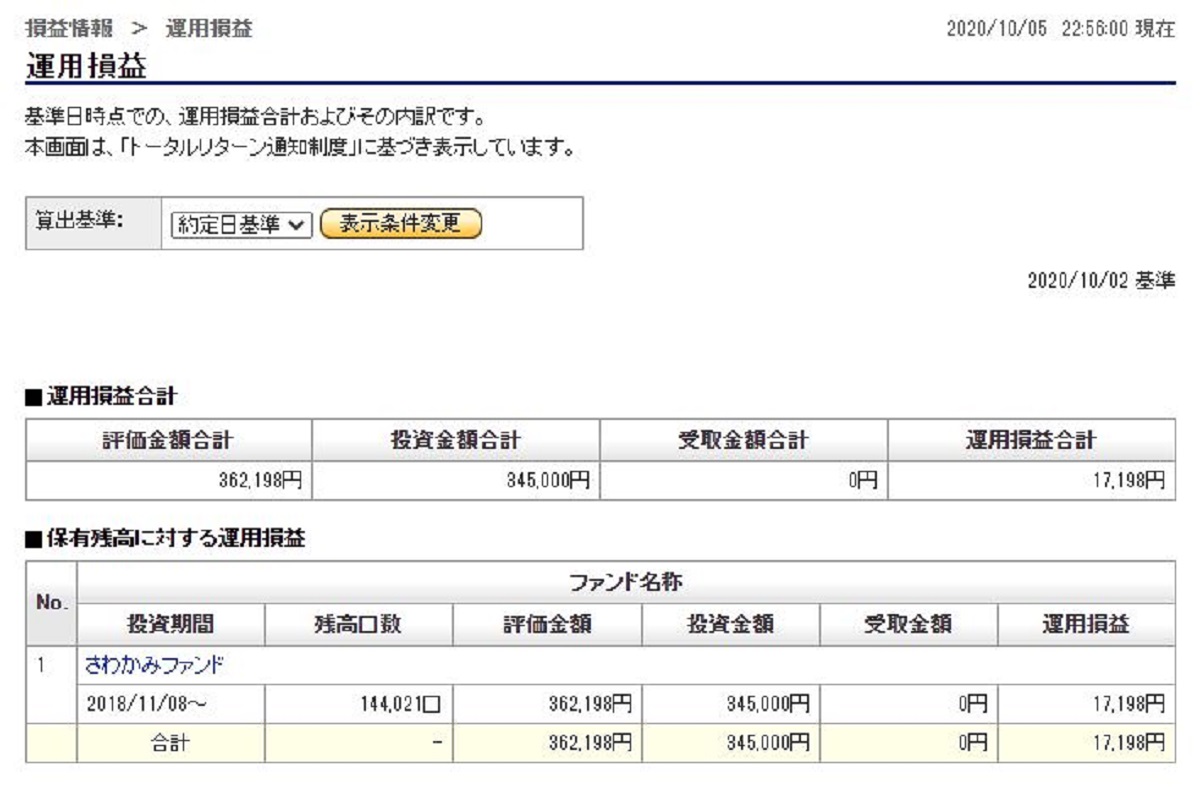
Task: Click the 投資金額 column header in holdings table
Action: (730, 625)
